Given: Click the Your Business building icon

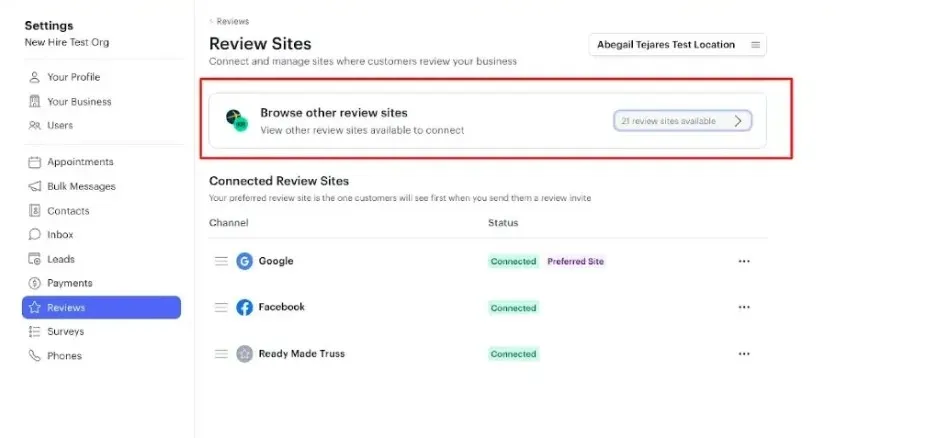Looking at the screenshot, I should click(35, 101).
